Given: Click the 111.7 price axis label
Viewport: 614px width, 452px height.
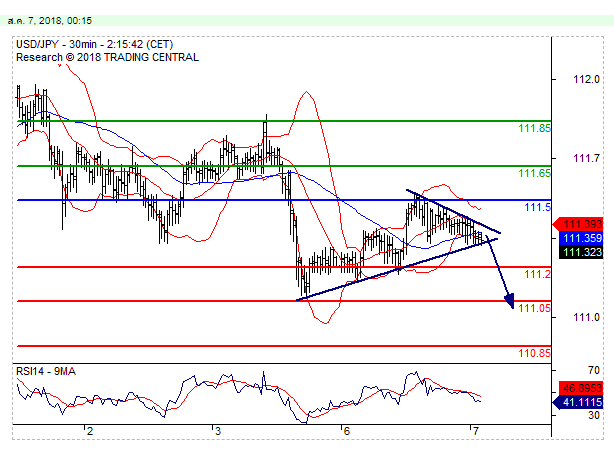Looking at the screenshot, I should 586,159.
